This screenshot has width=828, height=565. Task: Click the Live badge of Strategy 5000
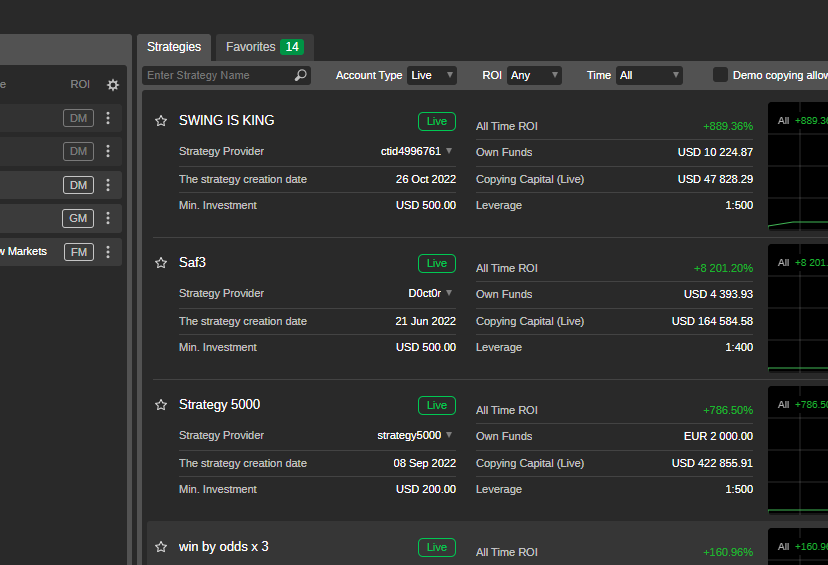pos(437,406)
